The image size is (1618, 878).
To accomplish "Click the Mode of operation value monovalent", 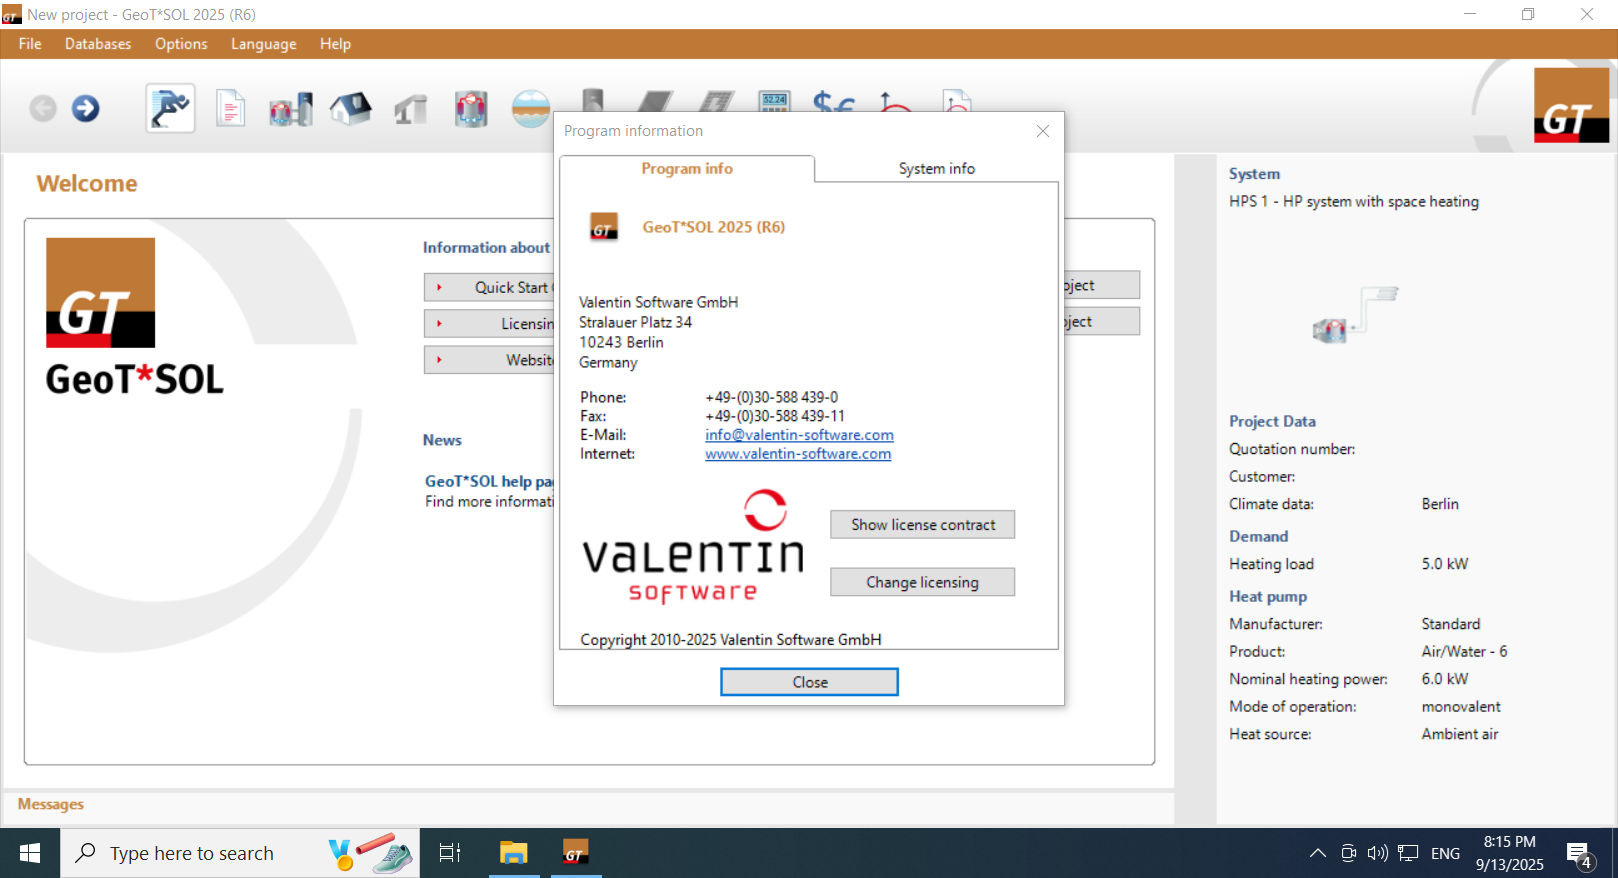I will point(1461,706).
